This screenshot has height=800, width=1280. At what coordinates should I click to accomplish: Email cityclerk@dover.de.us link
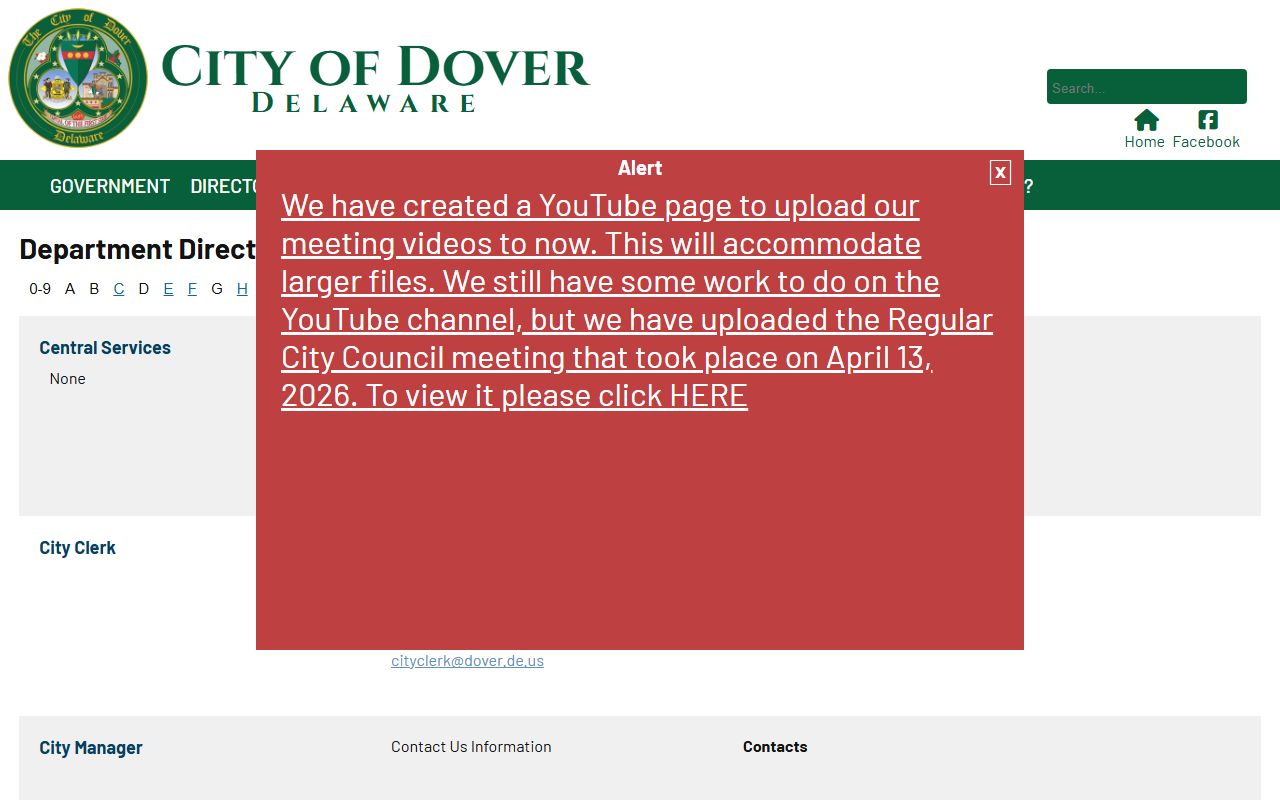click(x=467, y=660)
